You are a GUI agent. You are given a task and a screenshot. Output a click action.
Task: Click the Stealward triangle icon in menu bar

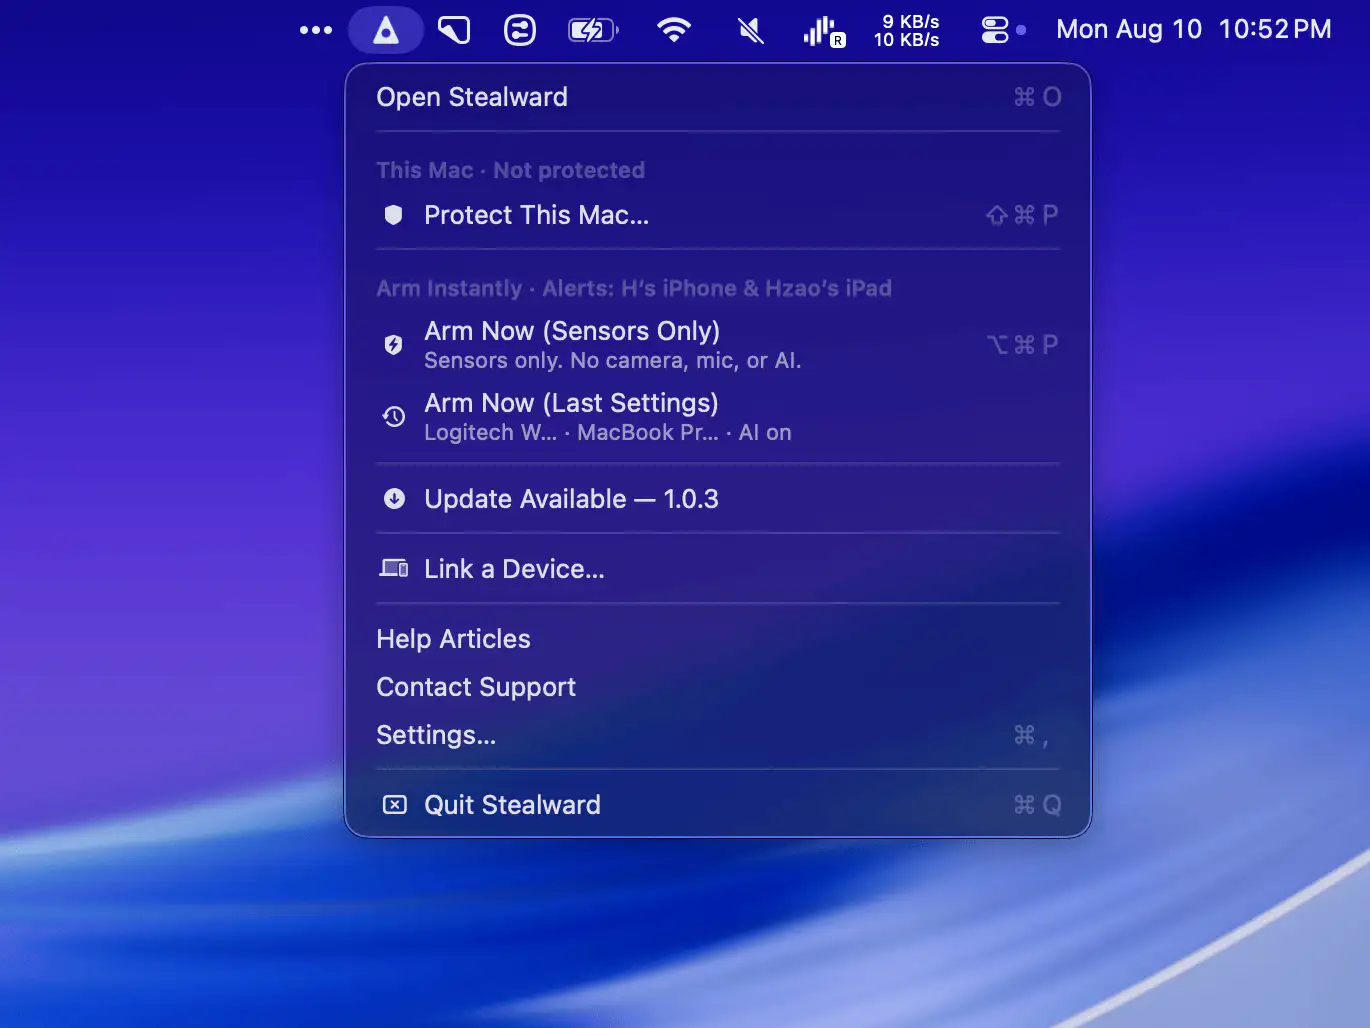pos(386,30)
